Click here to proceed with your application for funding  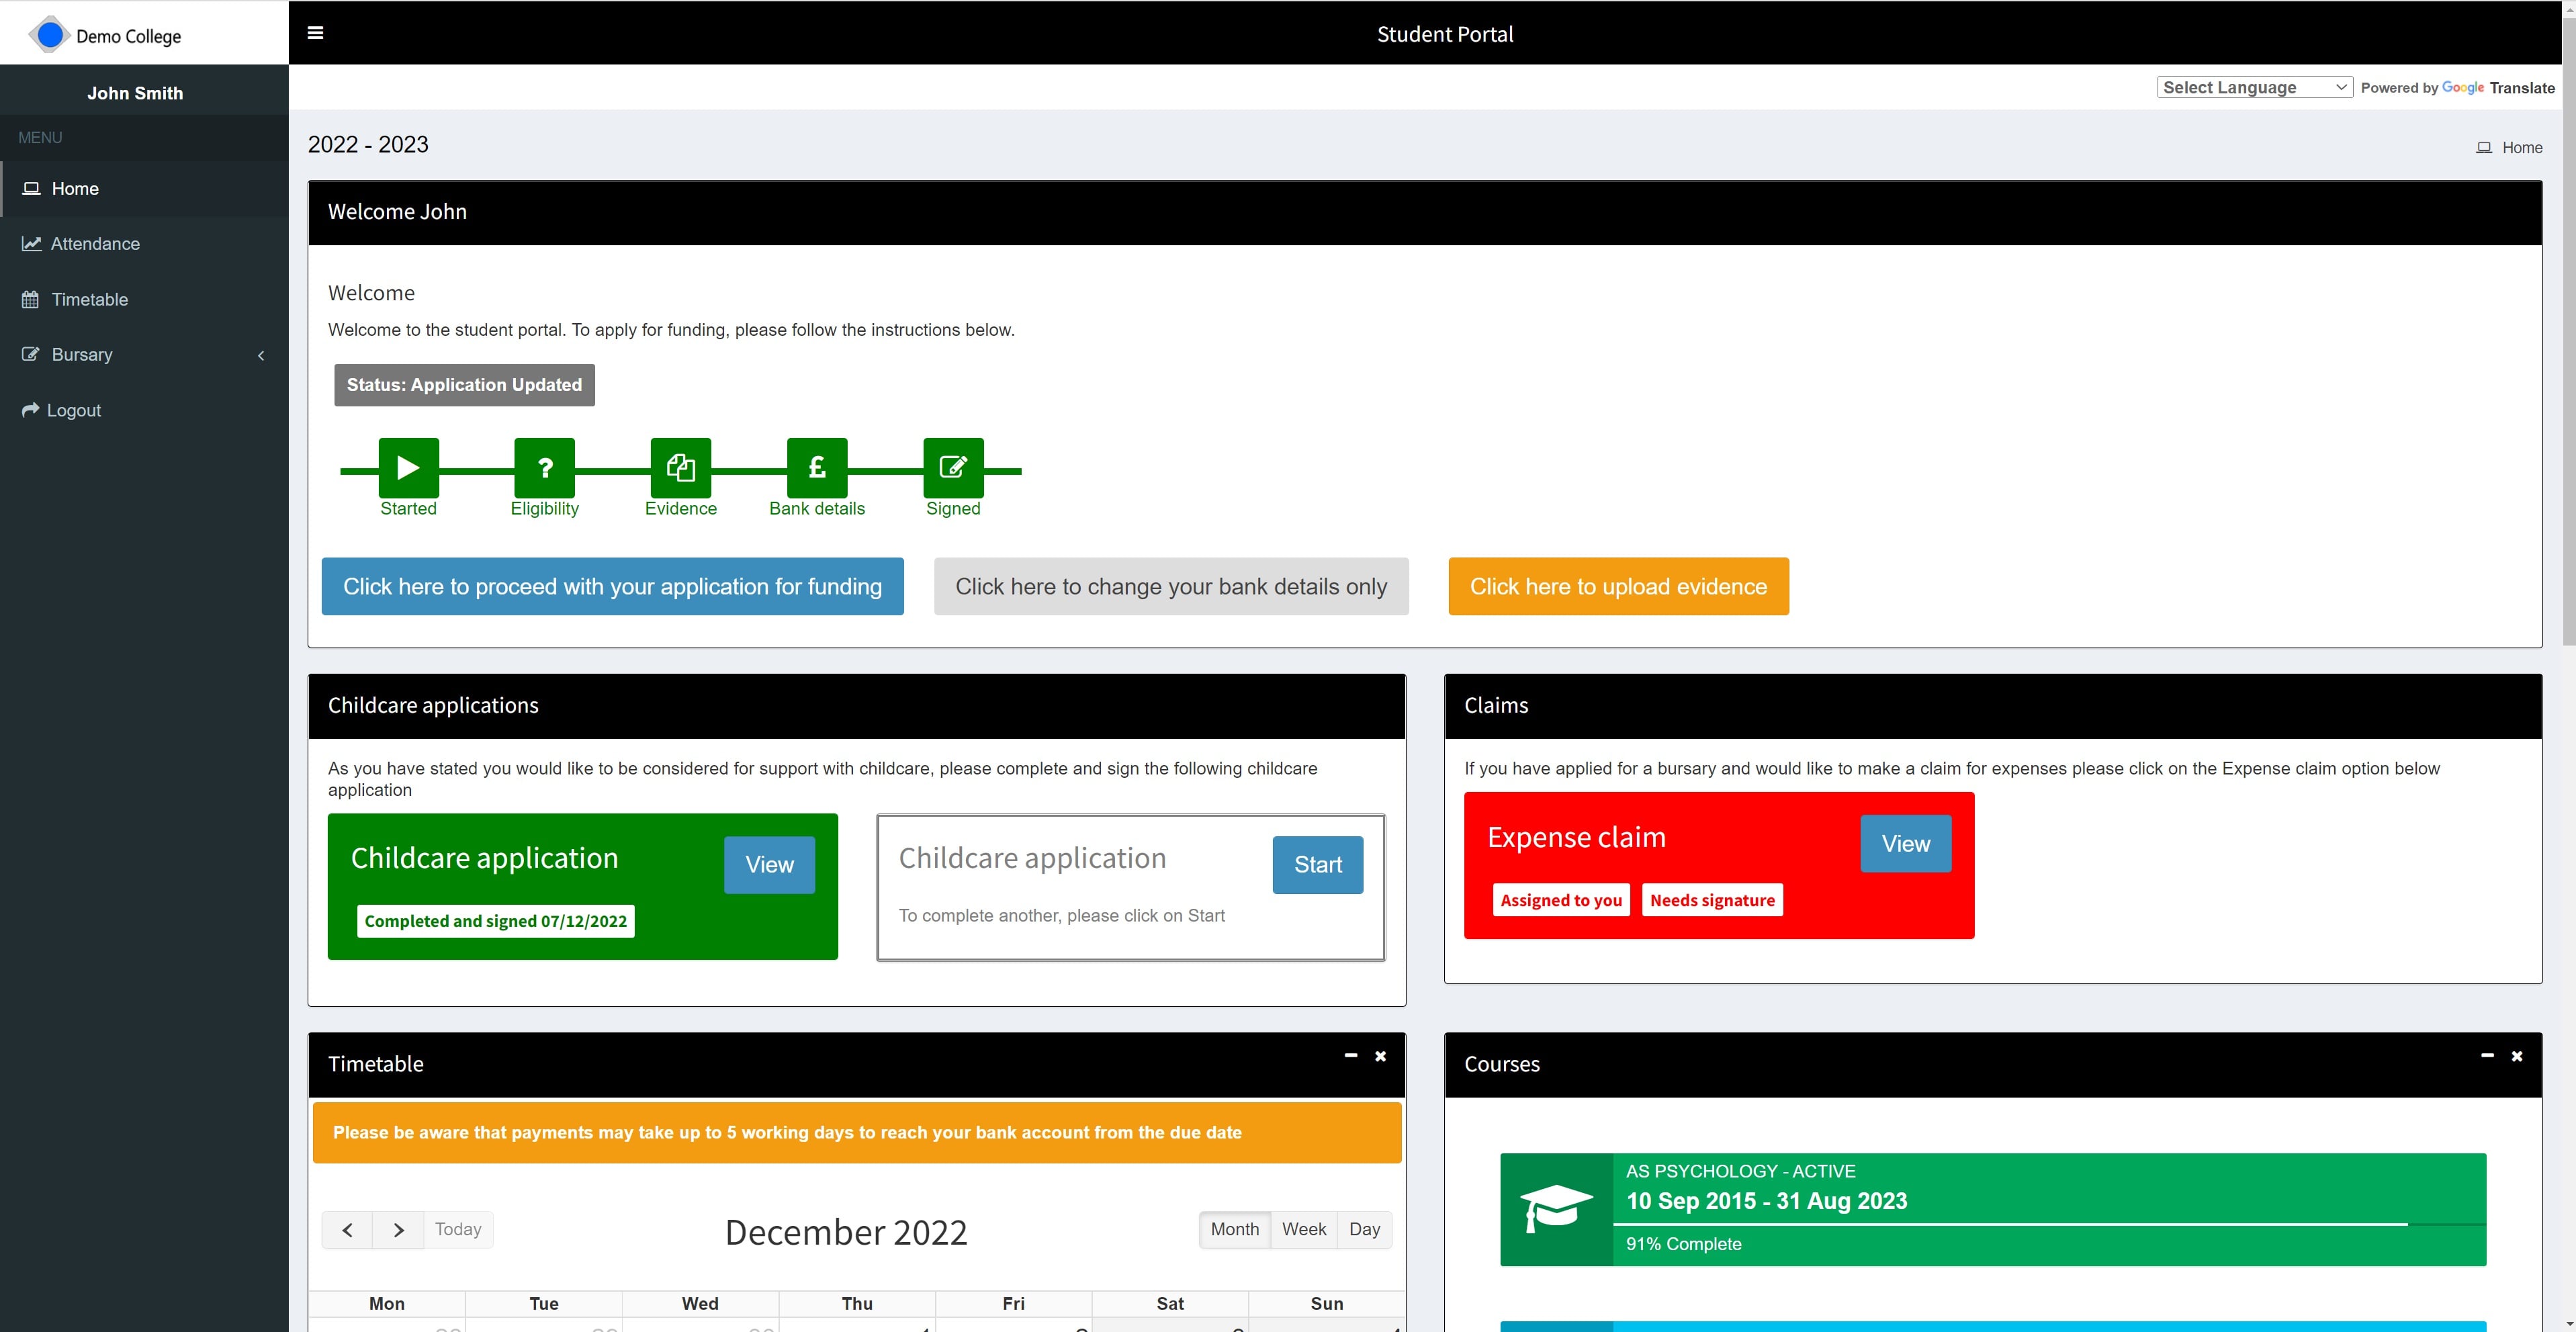612,586
